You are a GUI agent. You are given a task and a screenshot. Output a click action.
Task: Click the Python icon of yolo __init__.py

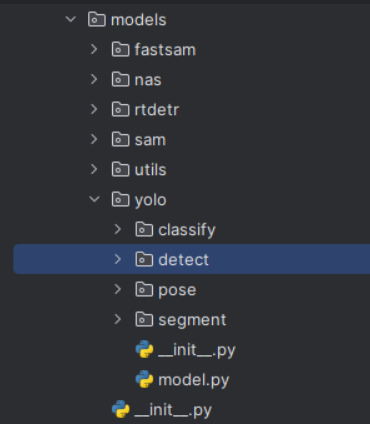pos(144,349)
